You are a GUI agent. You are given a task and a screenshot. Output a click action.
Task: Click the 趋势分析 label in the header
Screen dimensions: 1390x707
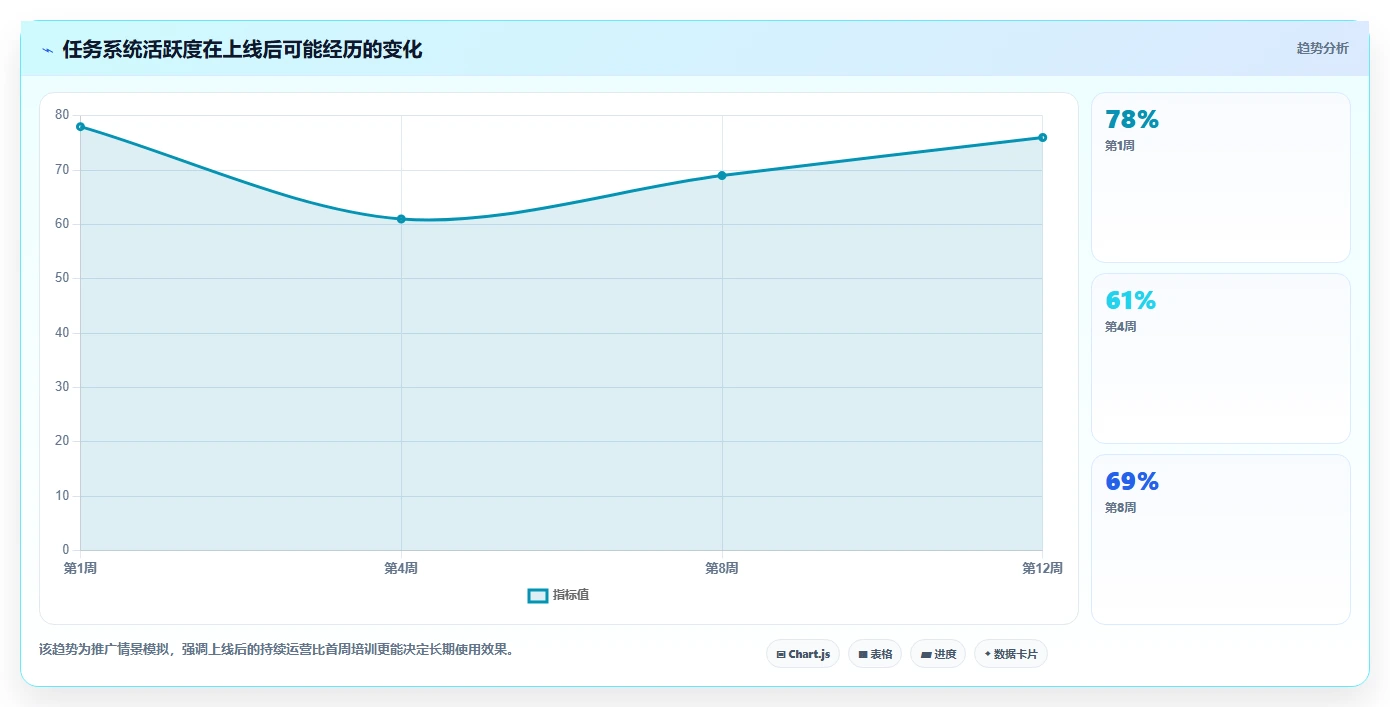pyautogui.click(x=1322, y=48)
